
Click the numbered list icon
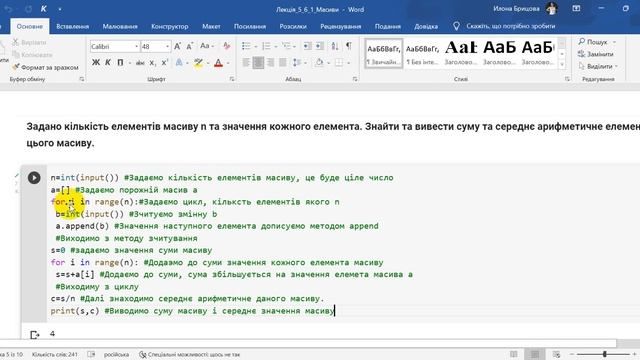266,46
